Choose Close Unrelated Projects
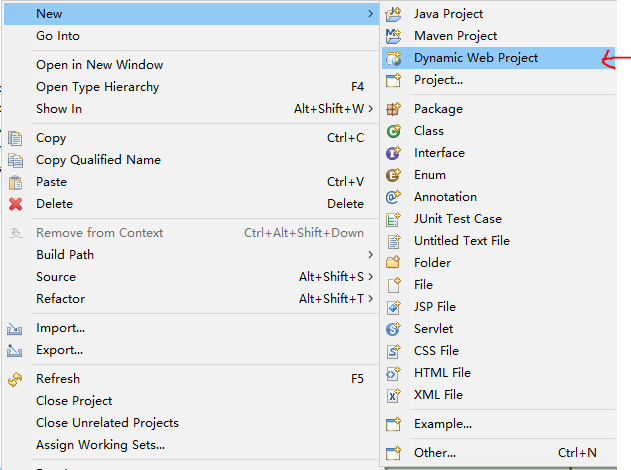 pyautogui.click(x=107, y=423)
